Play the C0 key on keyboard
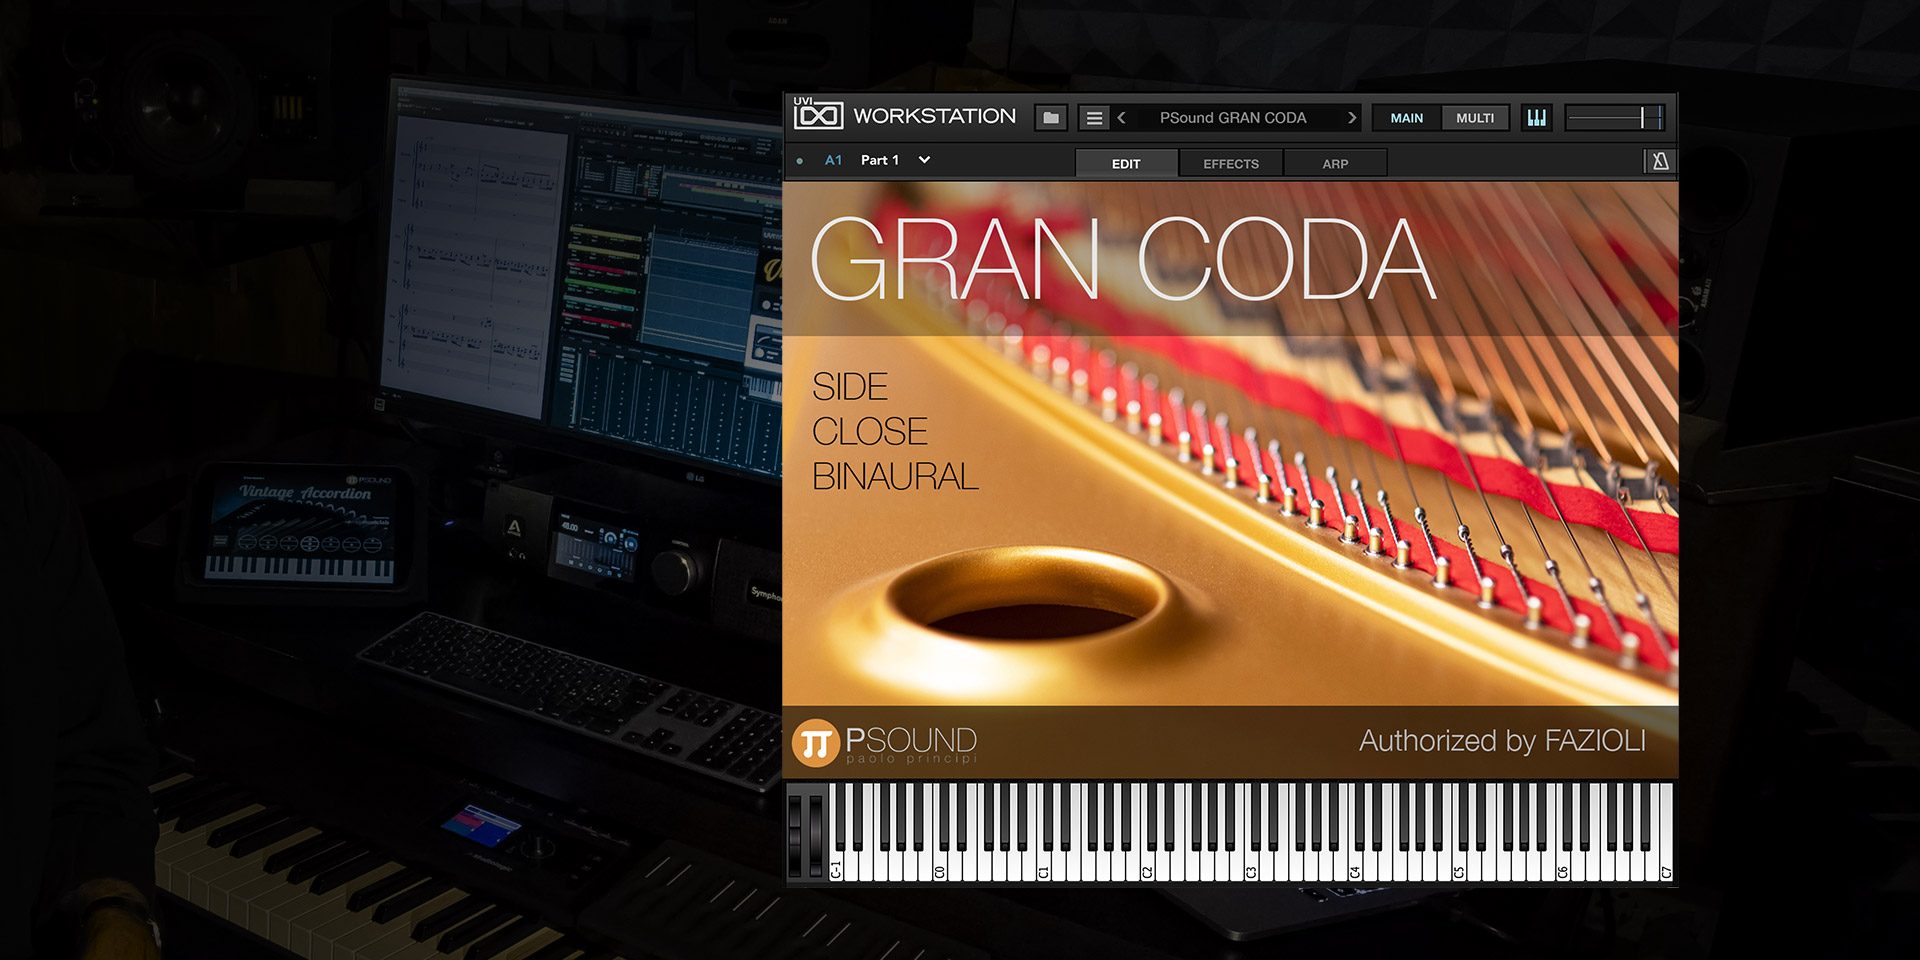This screenshot has width=1920, height=960. pyautogui.click(x=940, y=868)
